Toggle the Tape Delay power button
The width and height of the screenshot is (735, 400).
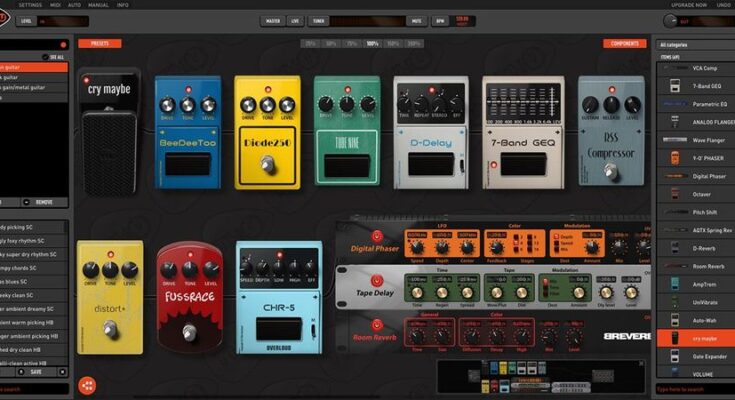[377, 280]
